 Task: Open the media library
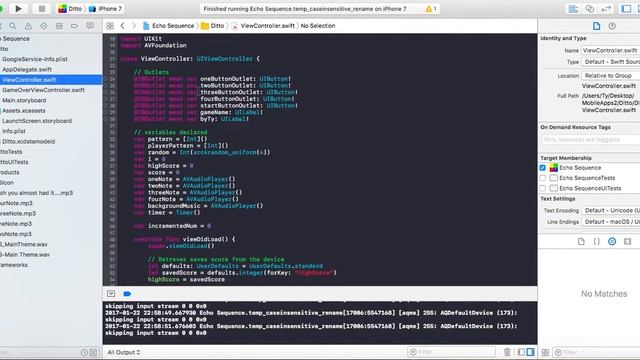pyautogui.click(x=627, y=242)
